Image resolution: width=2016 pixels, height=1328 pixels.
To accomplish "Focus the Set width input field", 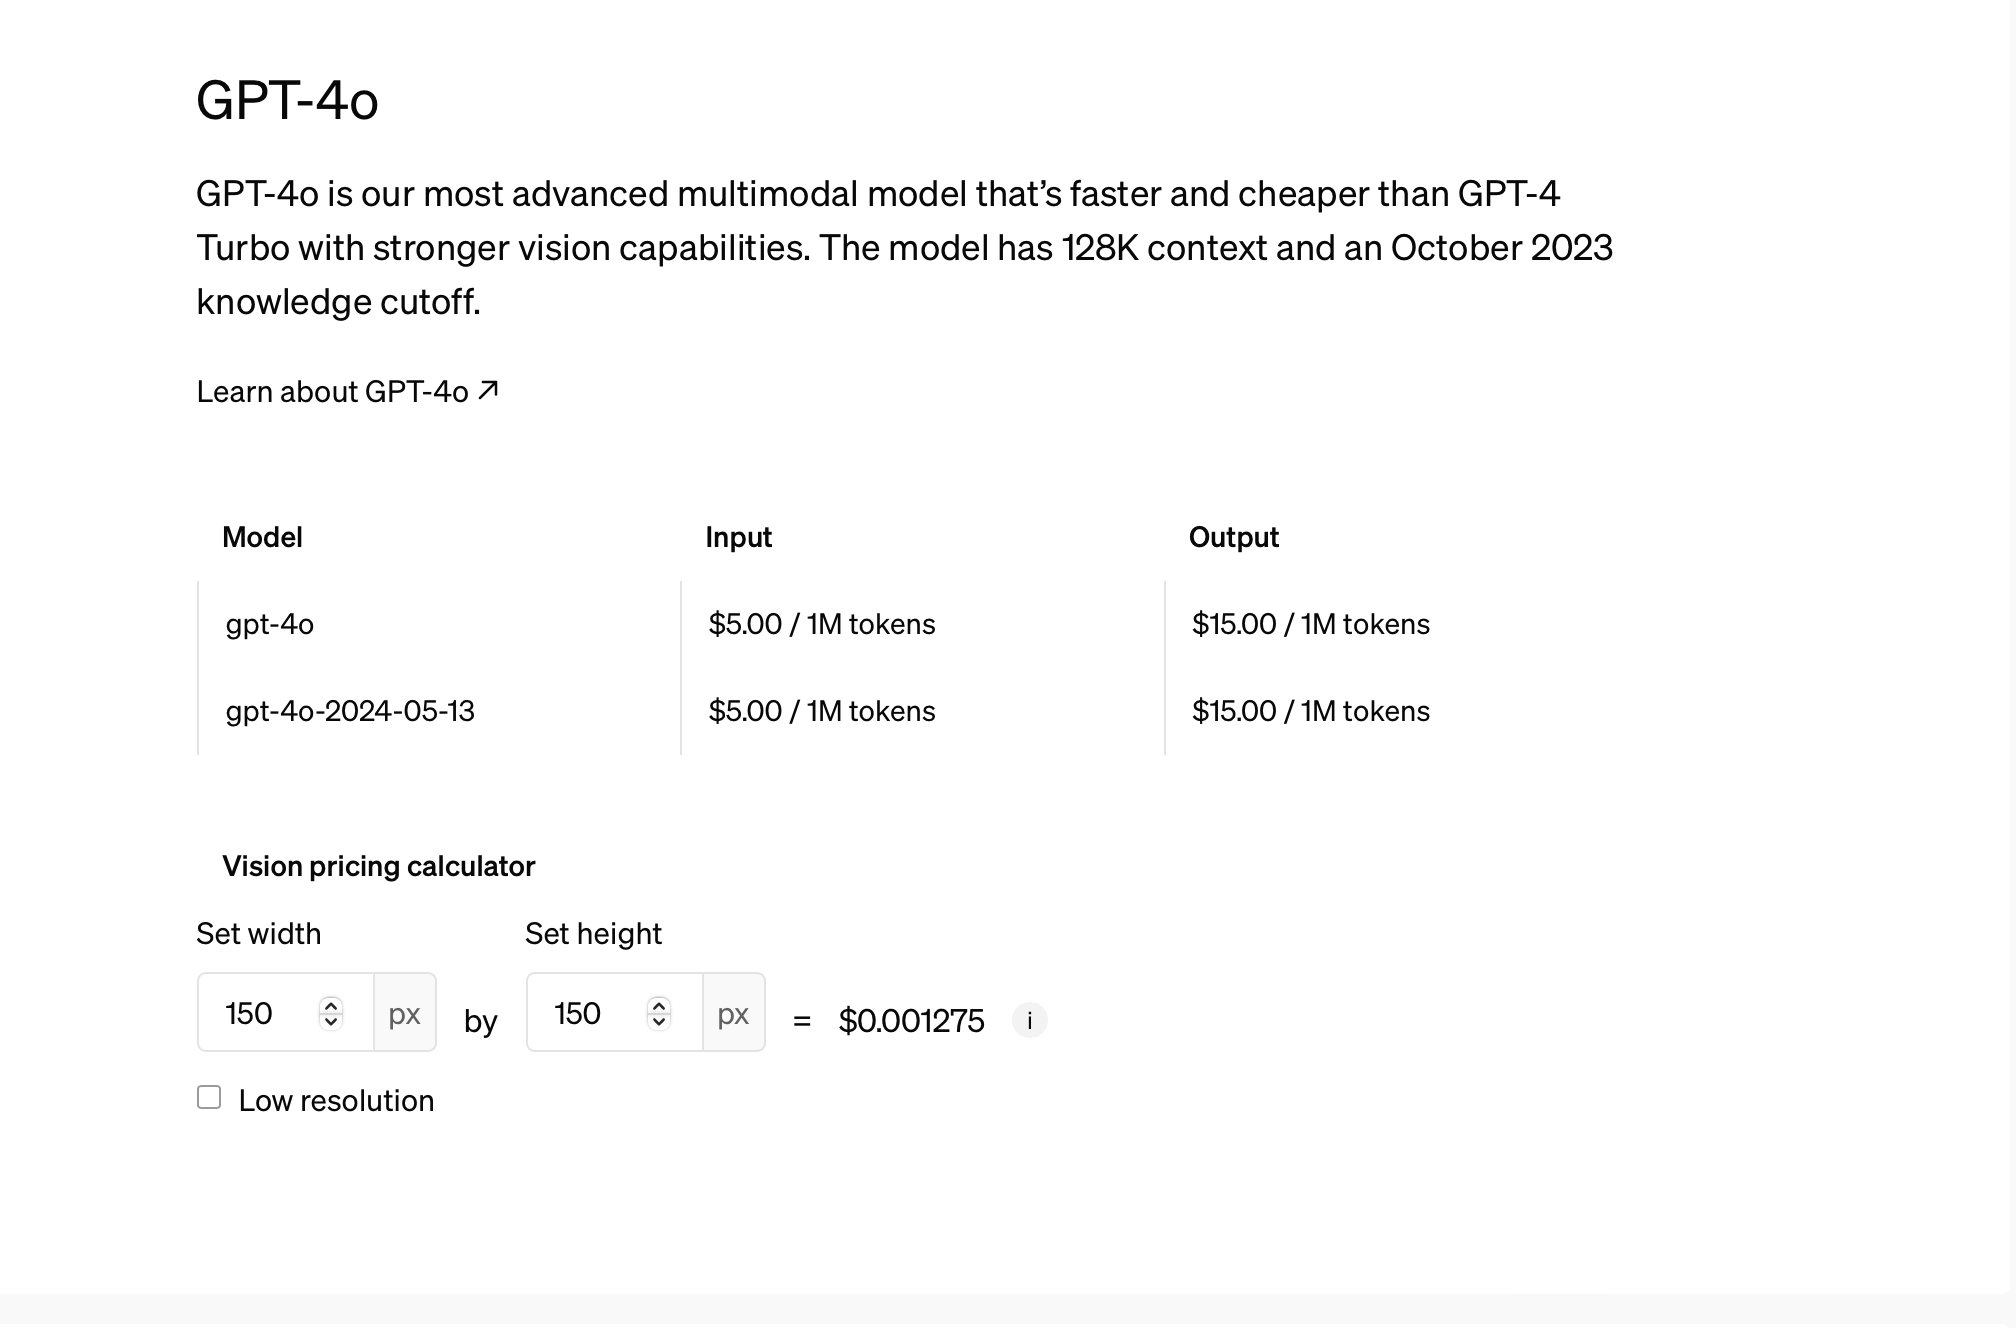I will [286, 1013].
